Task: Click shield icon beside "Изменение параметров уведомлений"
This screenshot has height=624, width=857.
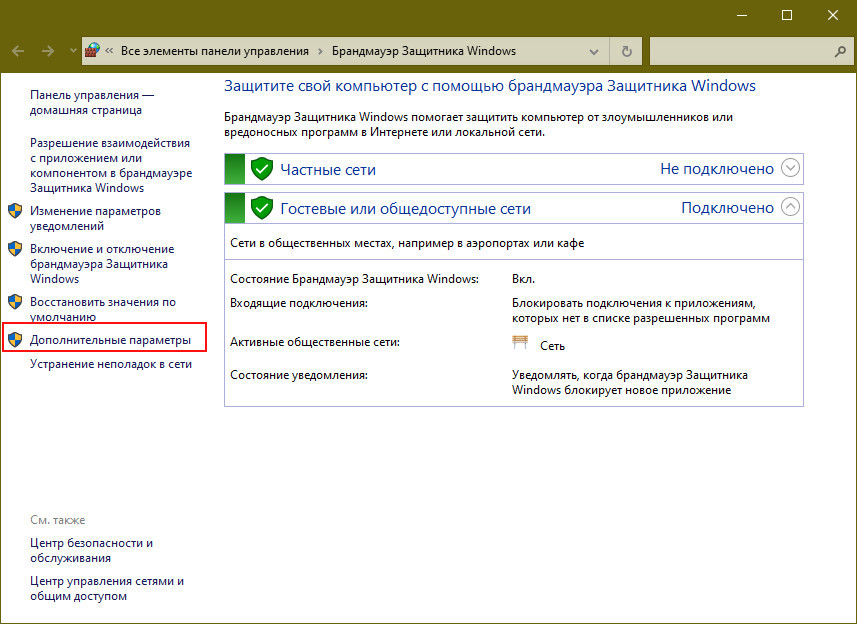Action: 15,212
